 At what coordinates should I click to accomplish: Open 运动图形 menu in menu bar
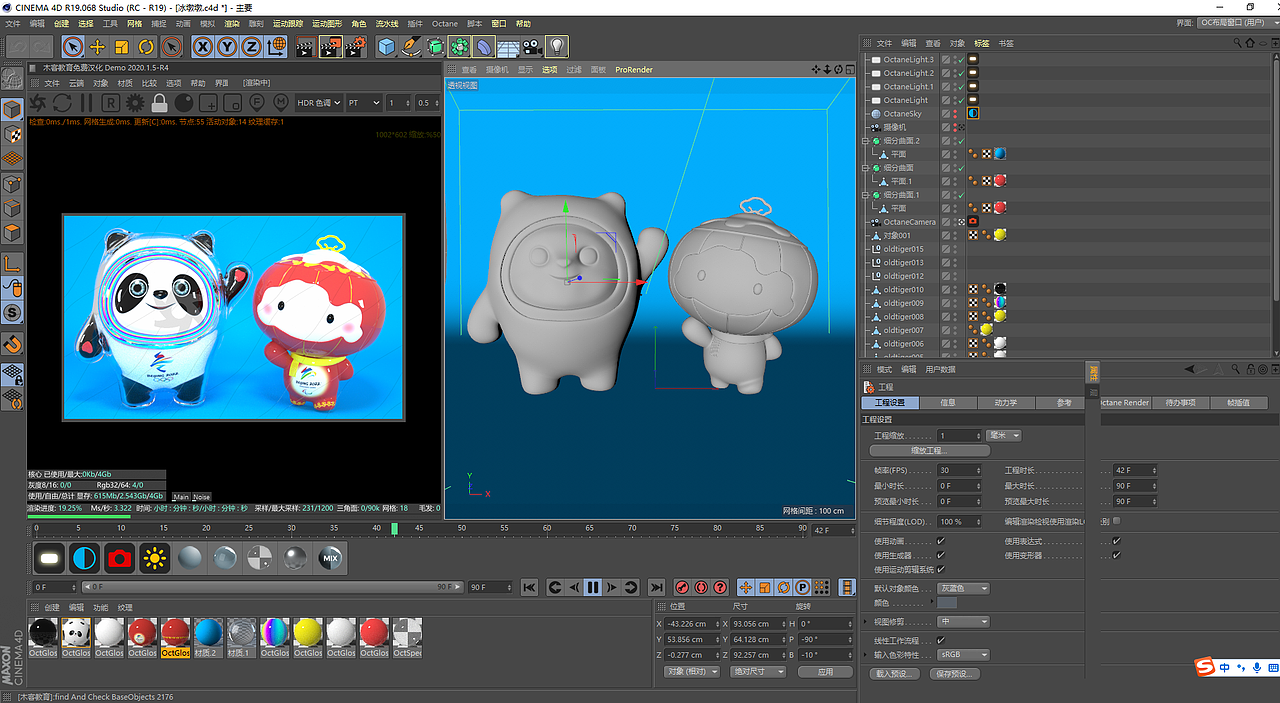pos(326,23)
